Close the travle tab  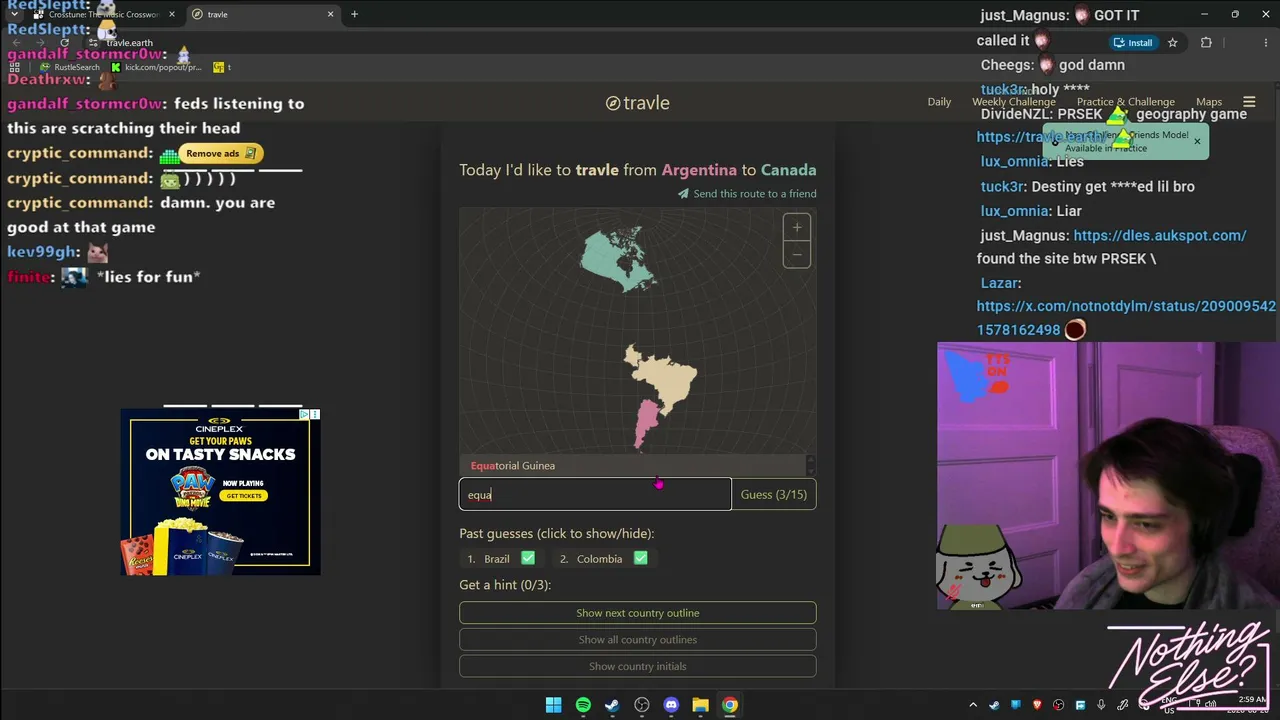coord(331,14)
